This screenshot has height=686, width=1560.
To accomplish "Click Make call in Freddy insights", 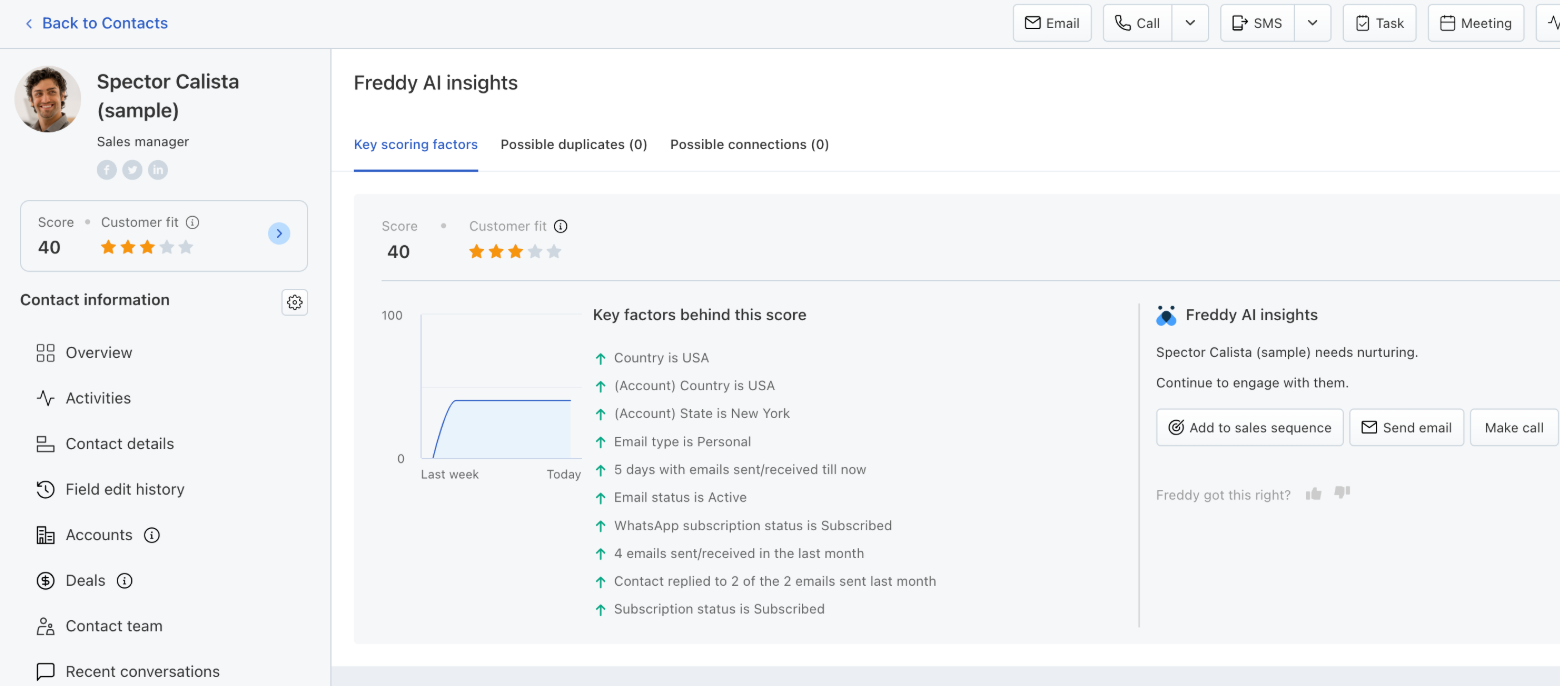I will [x=1514, y=427].
